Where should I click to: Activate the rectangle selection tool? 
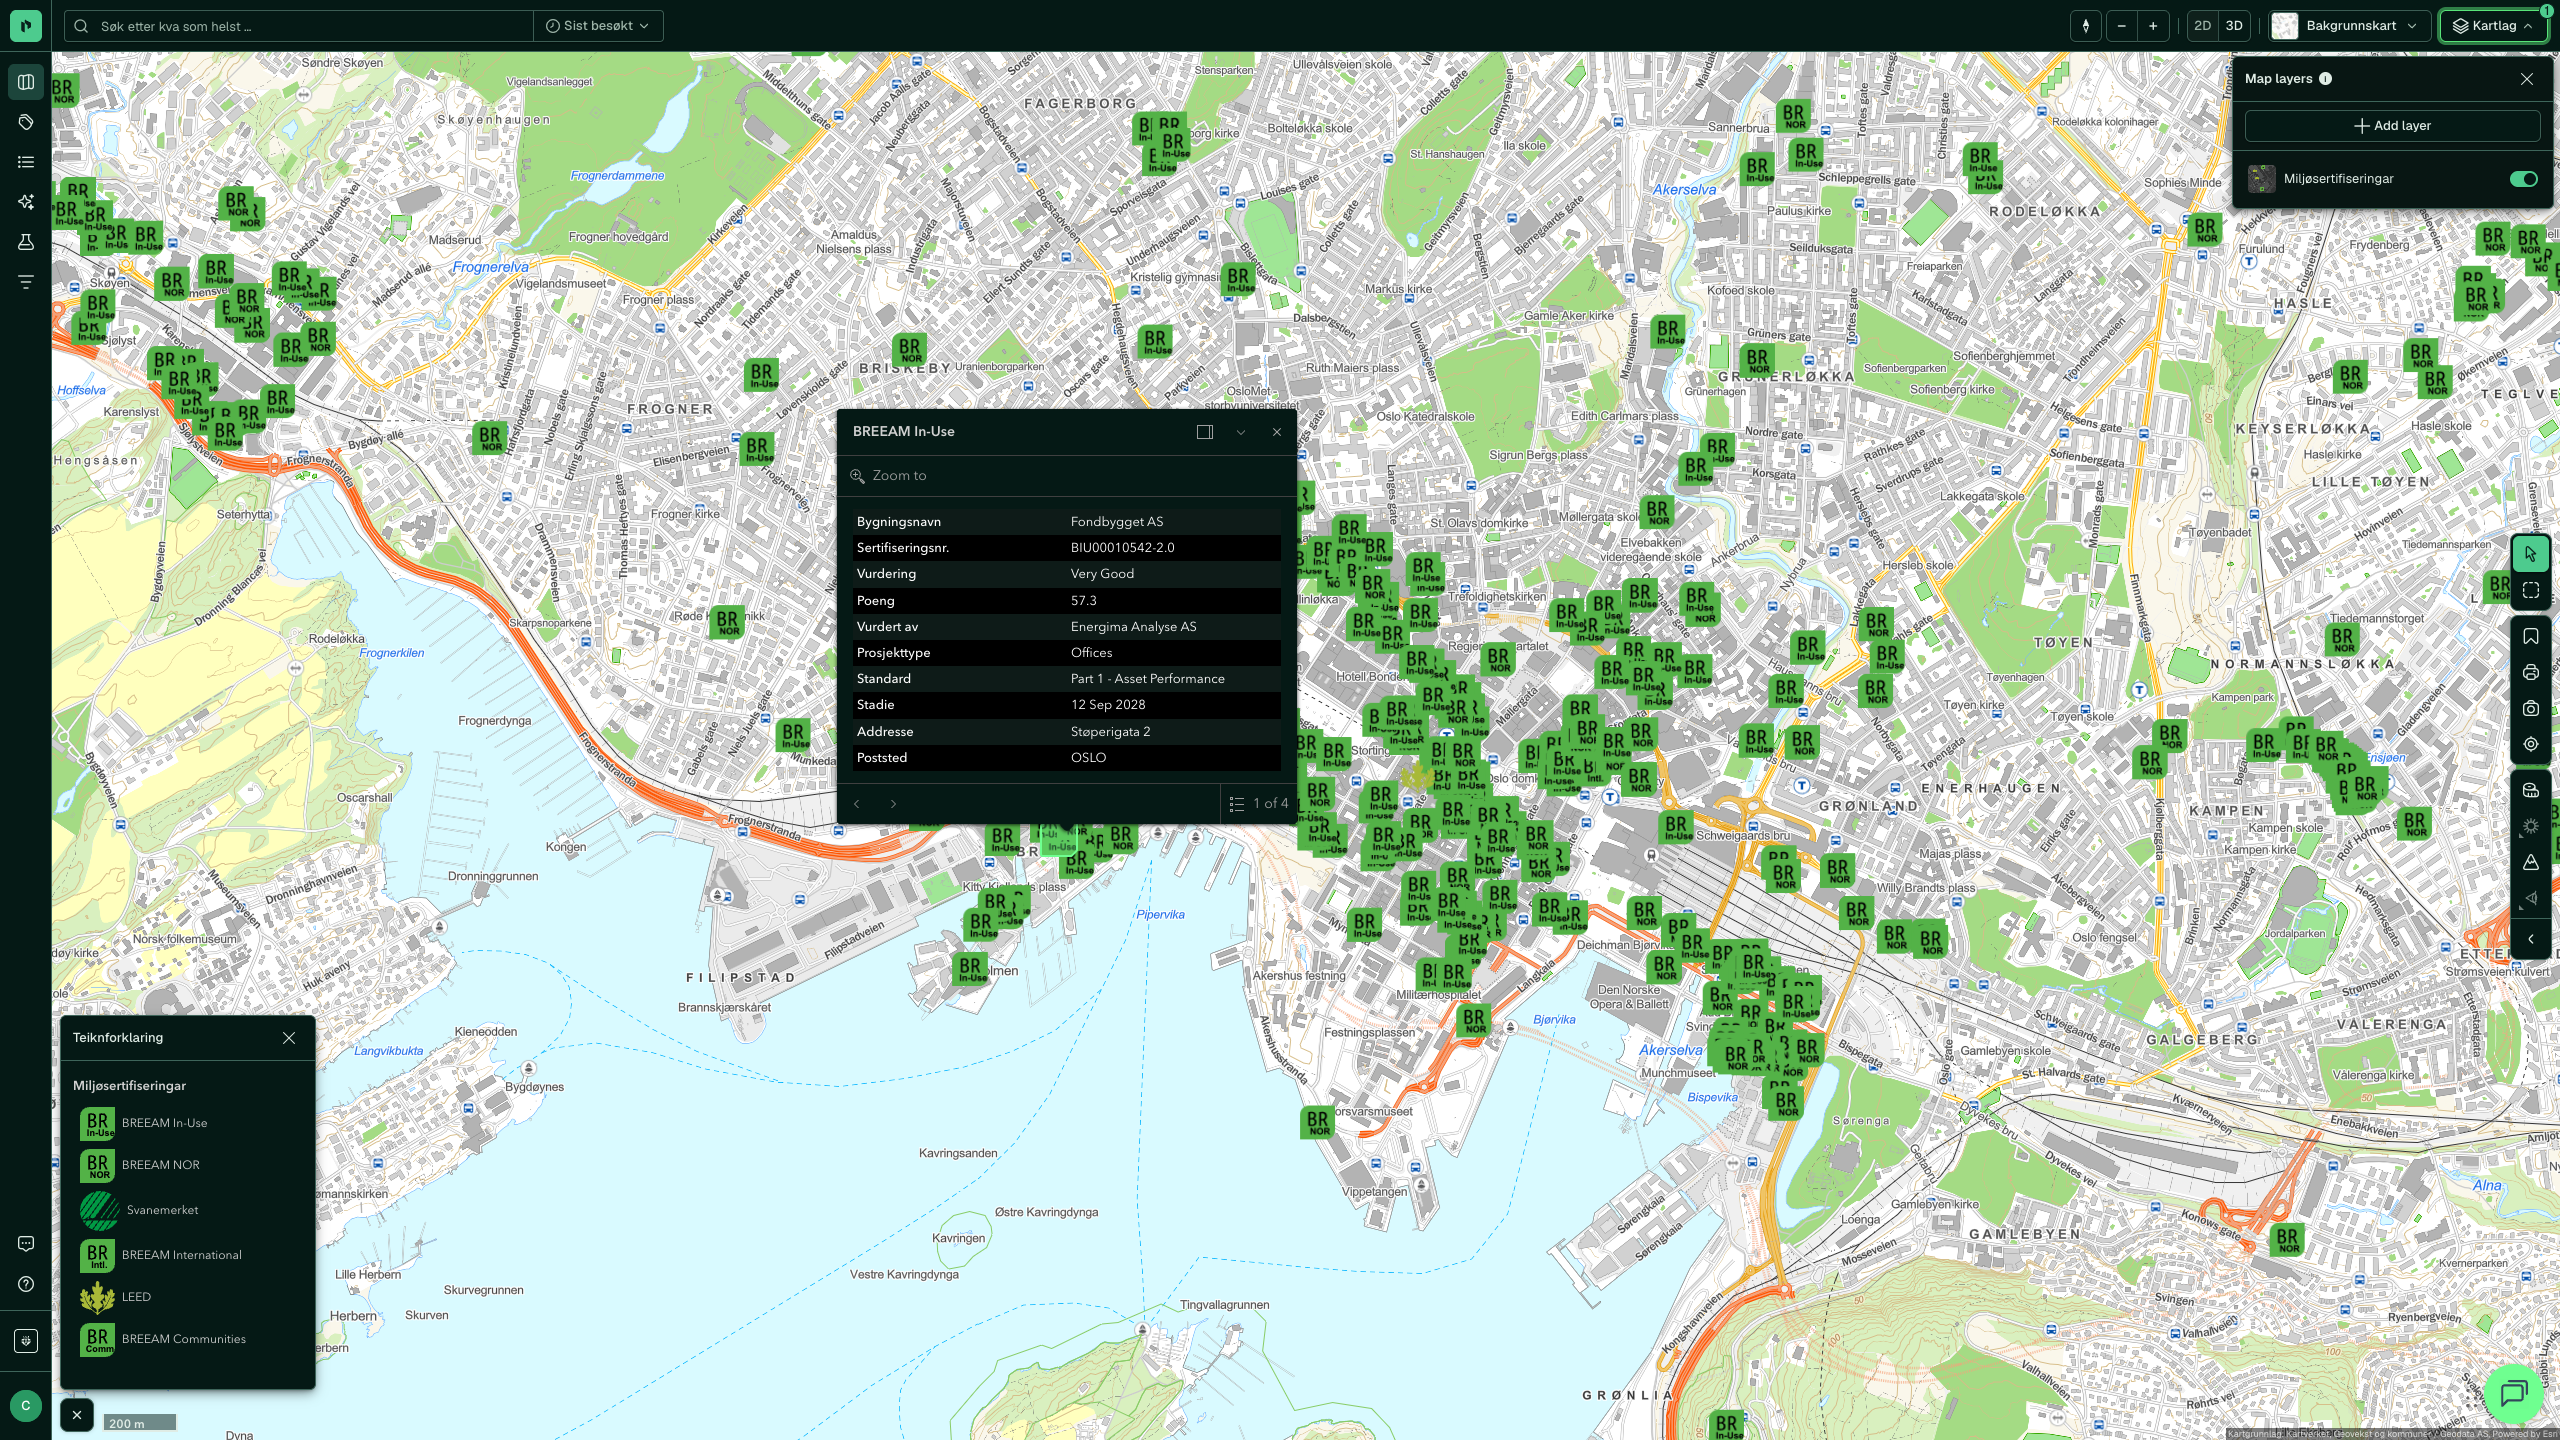pyautogui.click(x=2531, y=591)
